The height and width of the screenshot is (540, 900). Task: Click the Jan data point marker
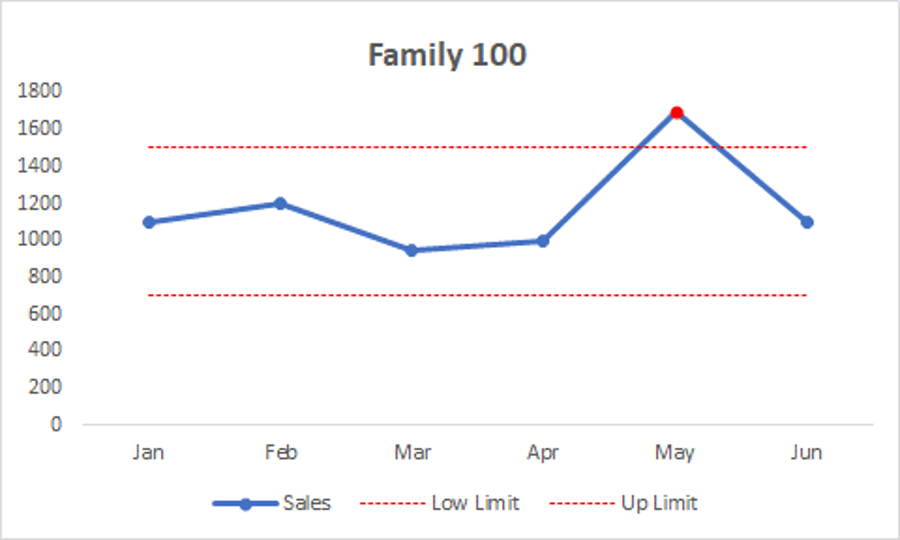(149, 222)
